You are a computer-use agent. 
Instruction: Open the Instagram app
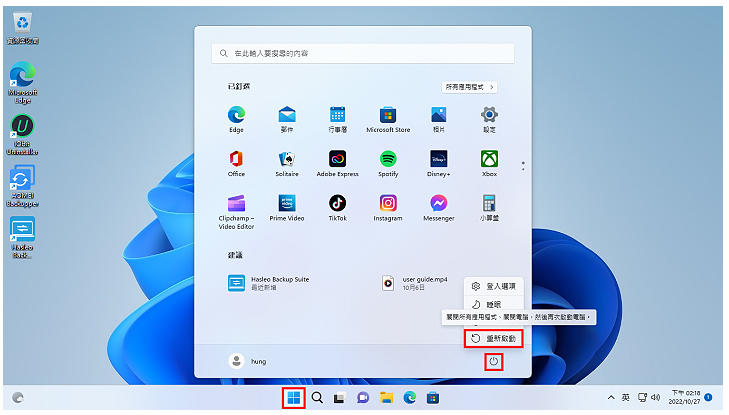pyautogui.click(x=388, y=208)
